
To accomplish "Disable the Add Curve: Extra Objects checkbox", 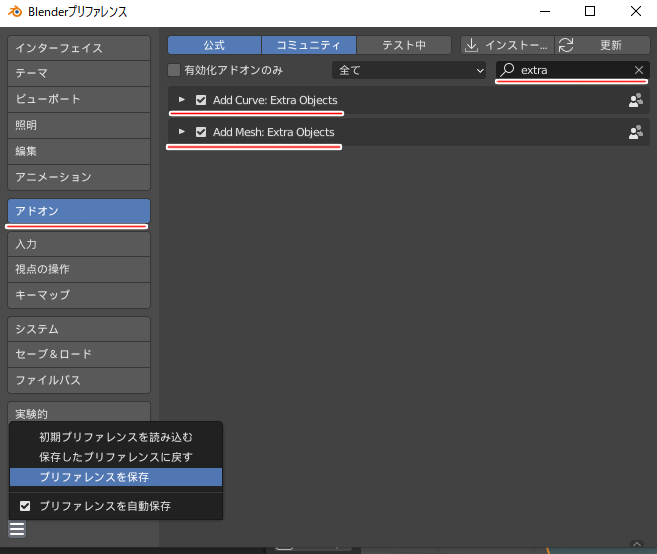I will pyautogui.click(x=201, y=101).
